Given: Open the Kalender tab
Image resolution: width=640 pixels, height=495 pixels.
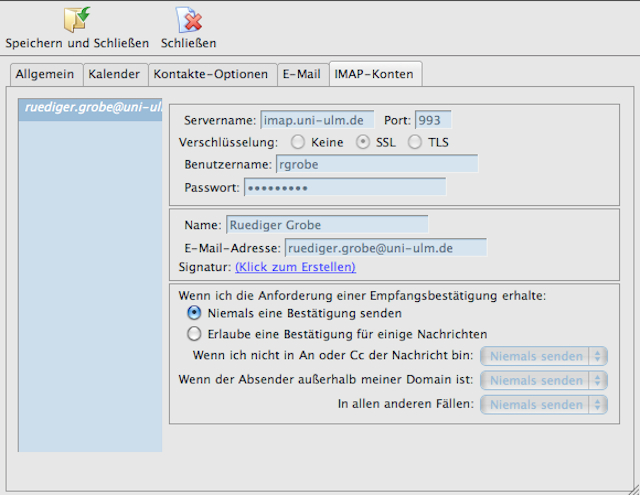Looking at the screenshot, I should click(x=115, y=74).
